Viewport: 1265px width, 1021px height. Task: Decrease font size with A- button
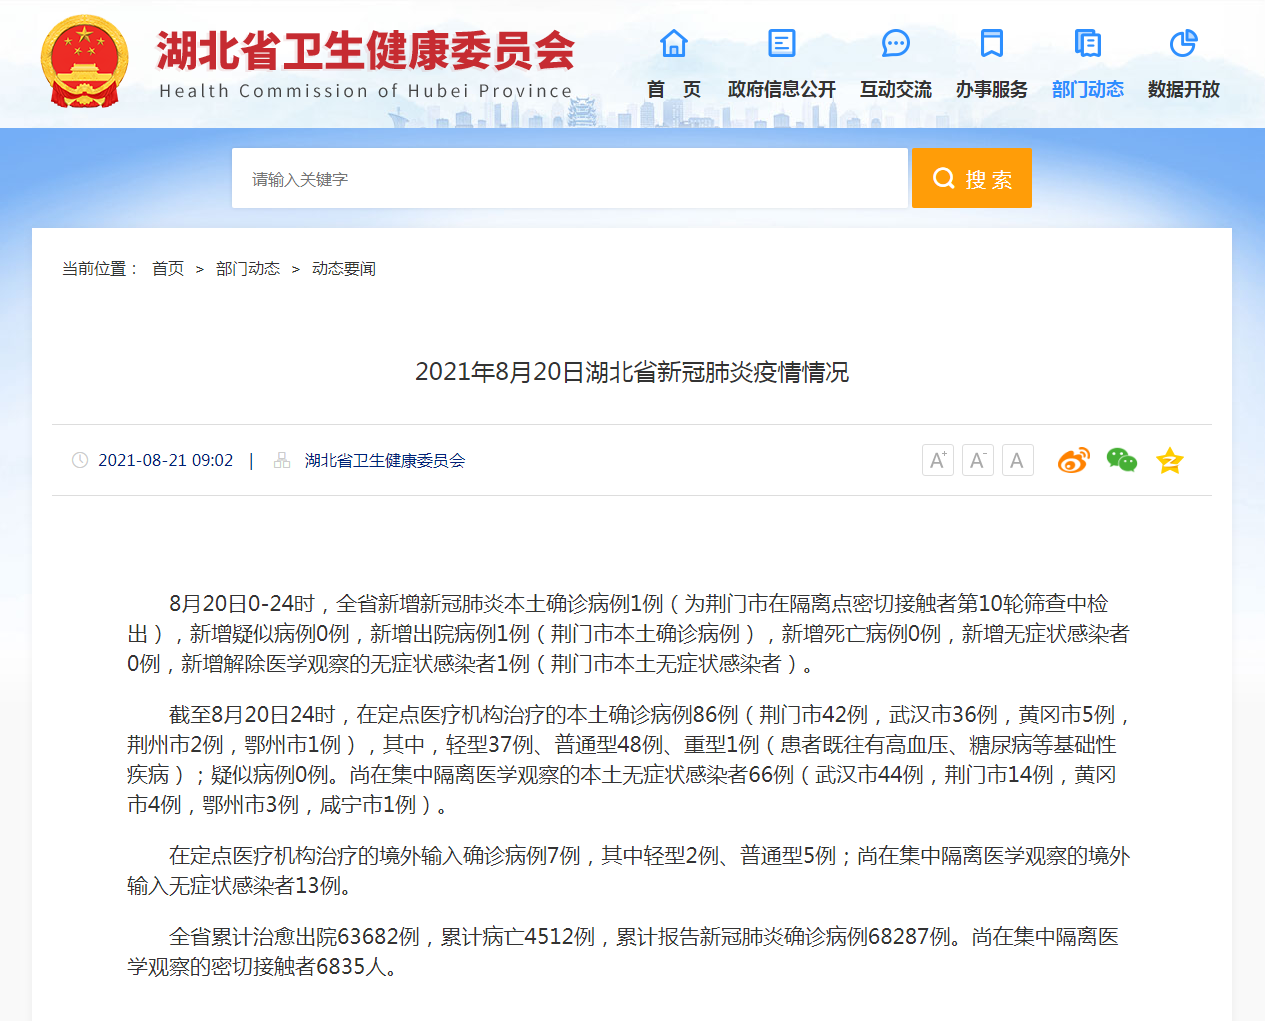click(x=978, y=460)
